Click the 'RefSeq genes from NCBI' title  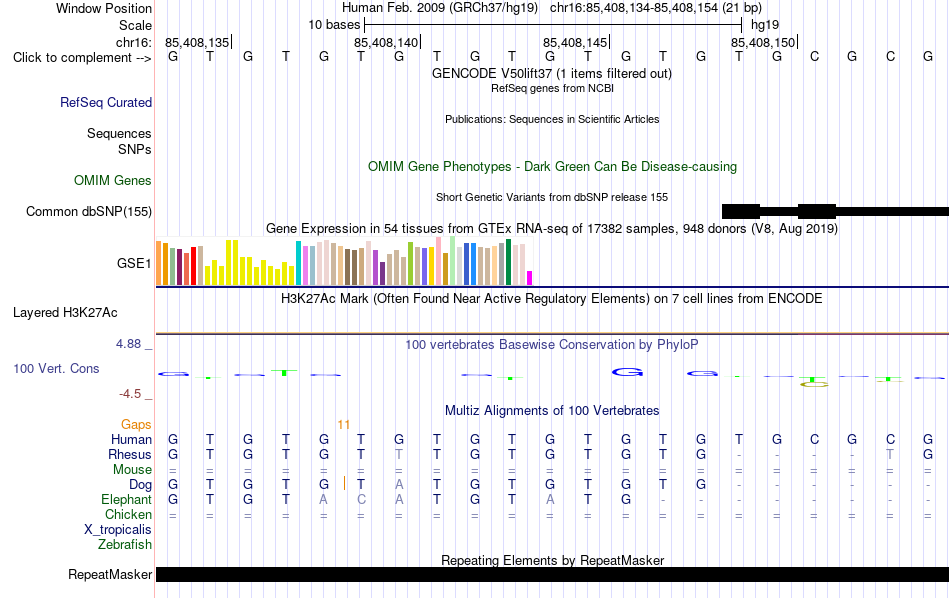pos(552,88)
